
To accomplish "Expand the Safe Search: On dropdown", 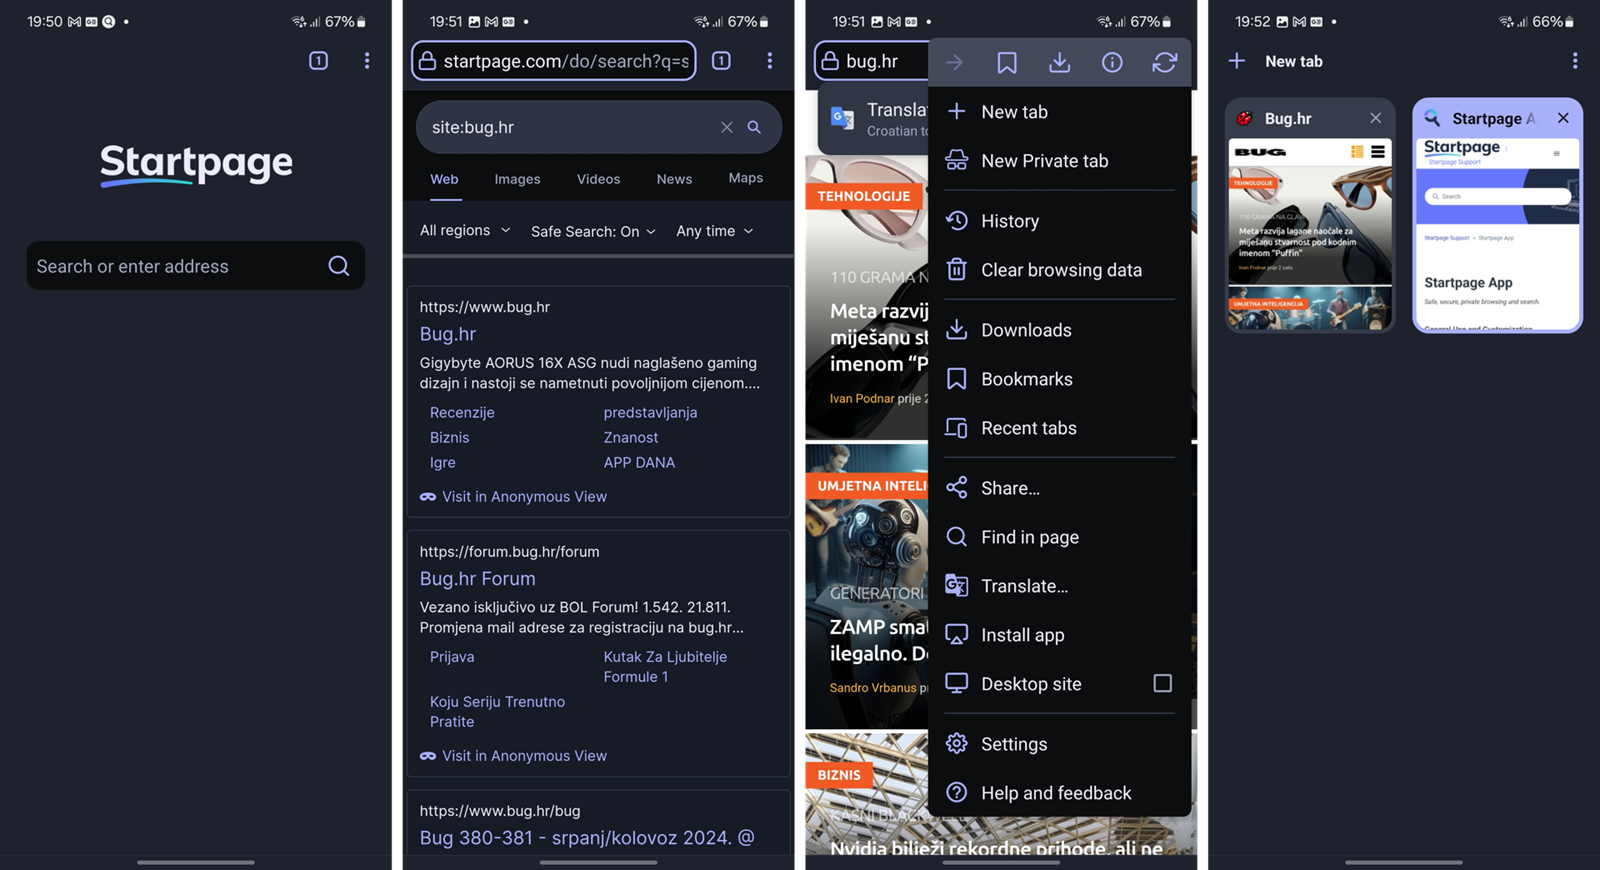I will click(x=593, y=231).
